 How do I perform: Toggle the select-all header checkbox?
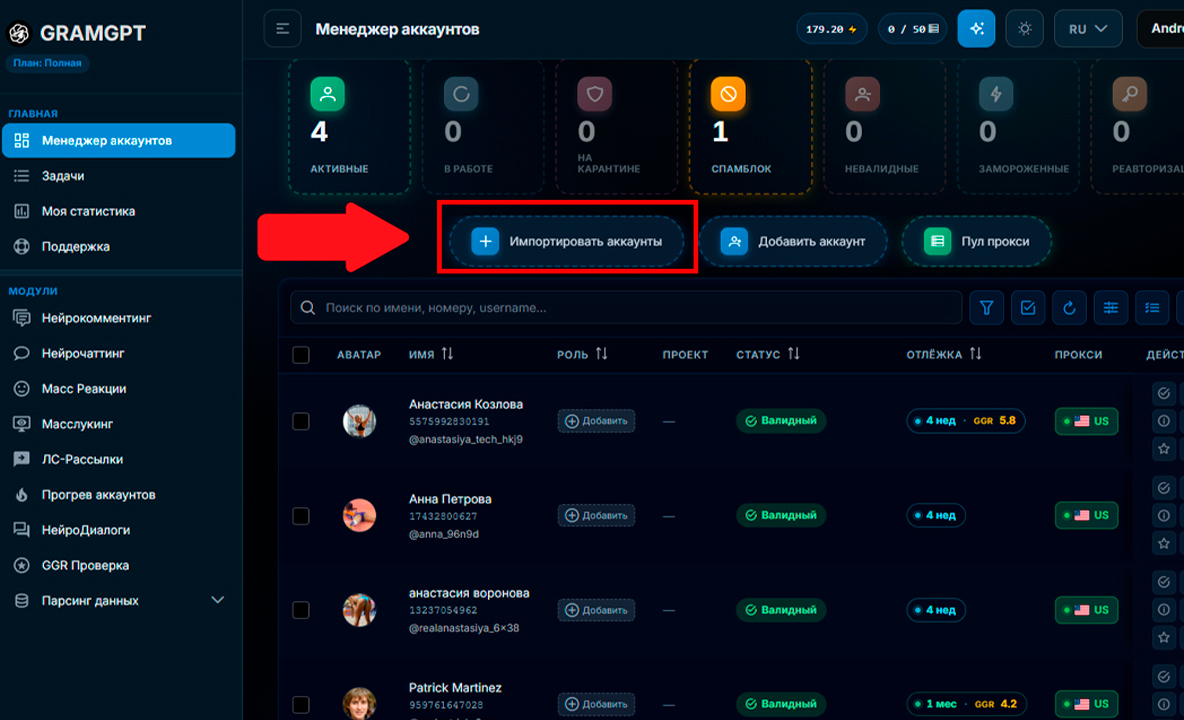[x=301, y=355]
